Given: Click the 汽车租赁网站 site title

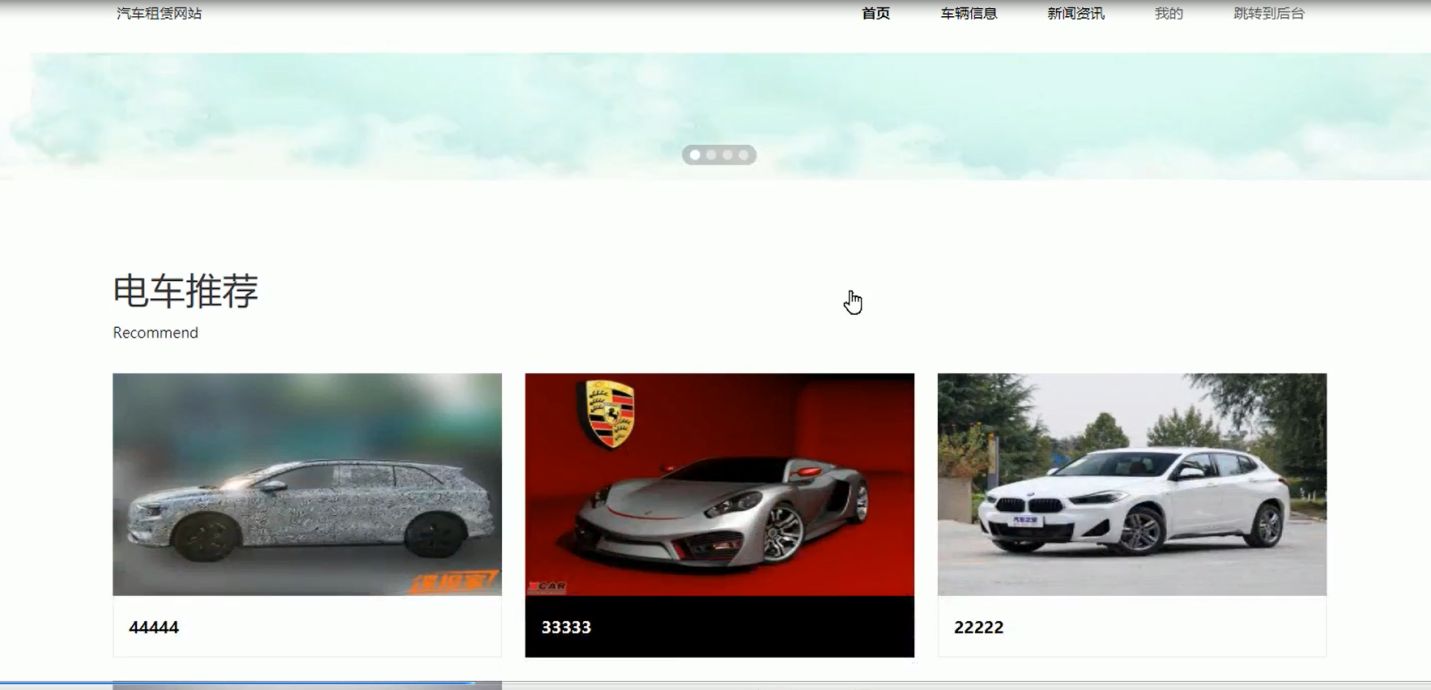Looking at the screenshot, I should point(159,14).
